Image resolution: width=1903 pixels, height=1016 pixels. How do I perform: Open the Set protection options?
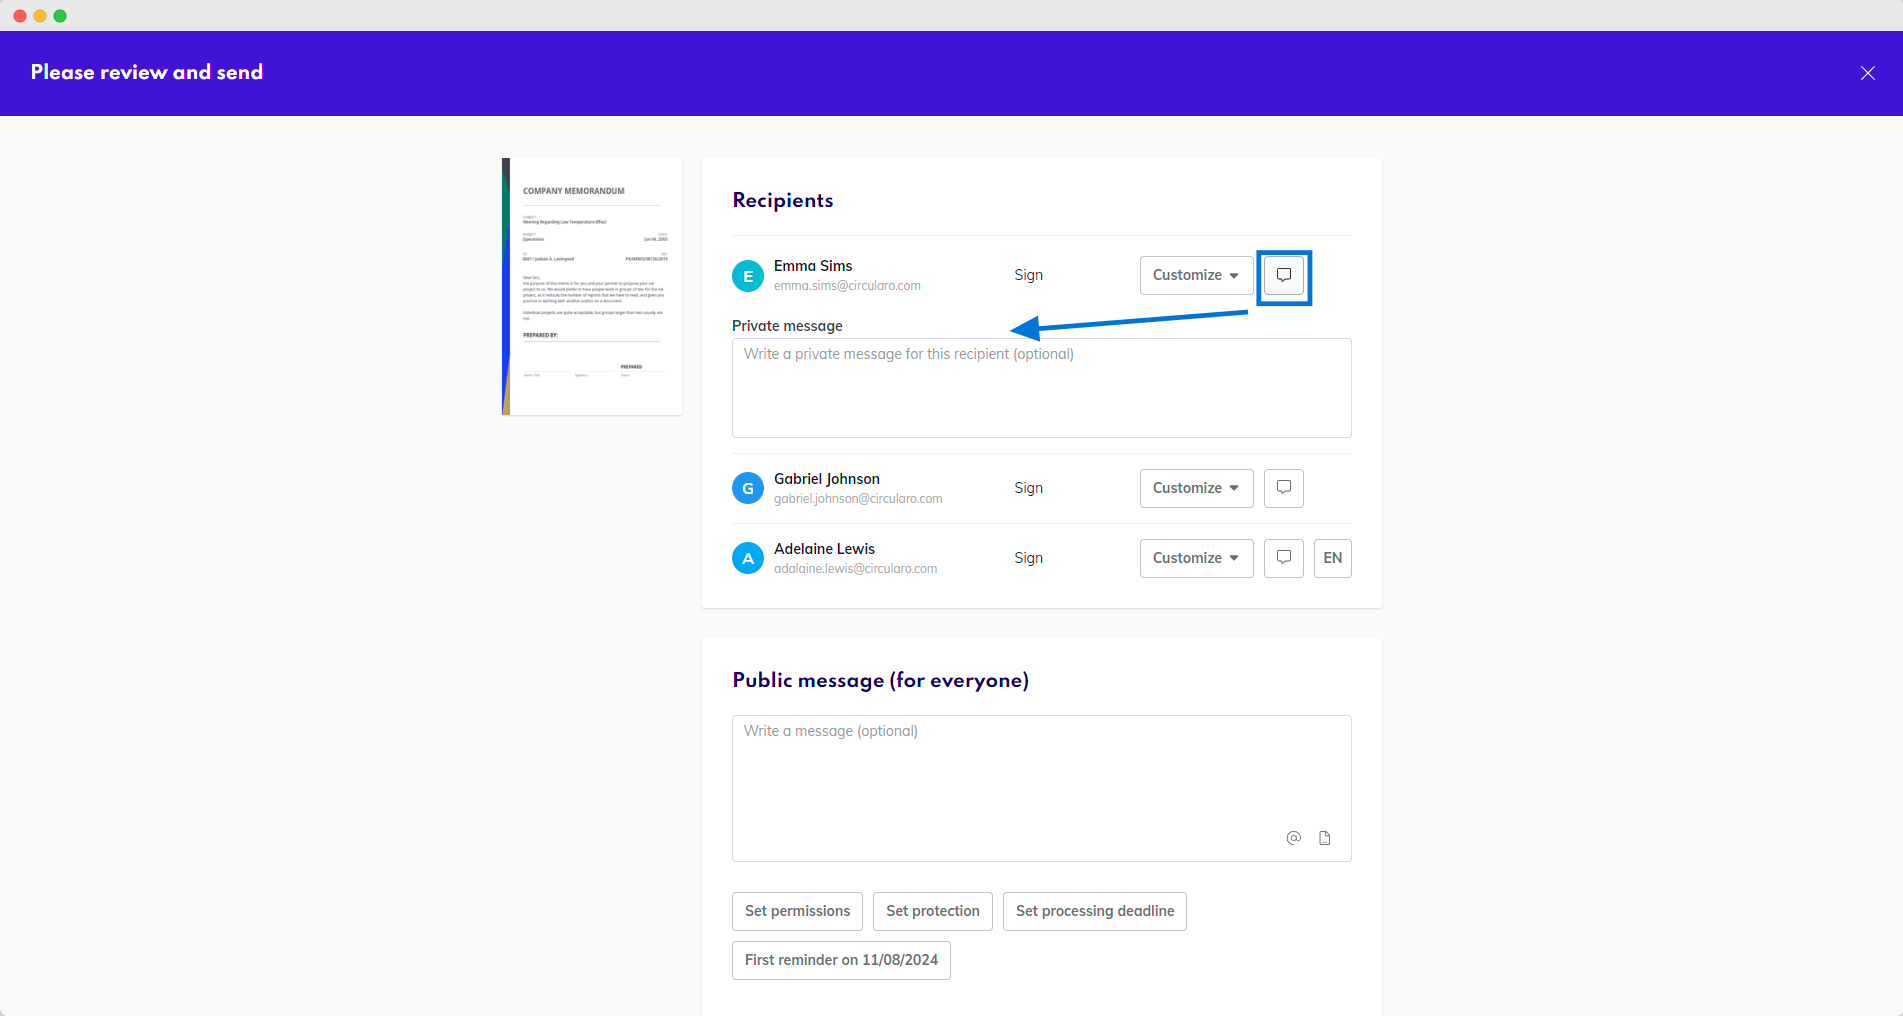pos(932,911)
